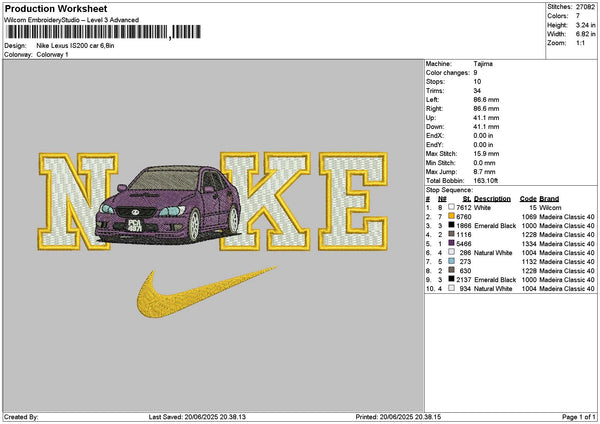Image resolution: width=600 pixels, height=424 pixels.
Task: Click the 'Last Saved: 20/06/2025 20.38.13' text
Action: coord(197,417)
